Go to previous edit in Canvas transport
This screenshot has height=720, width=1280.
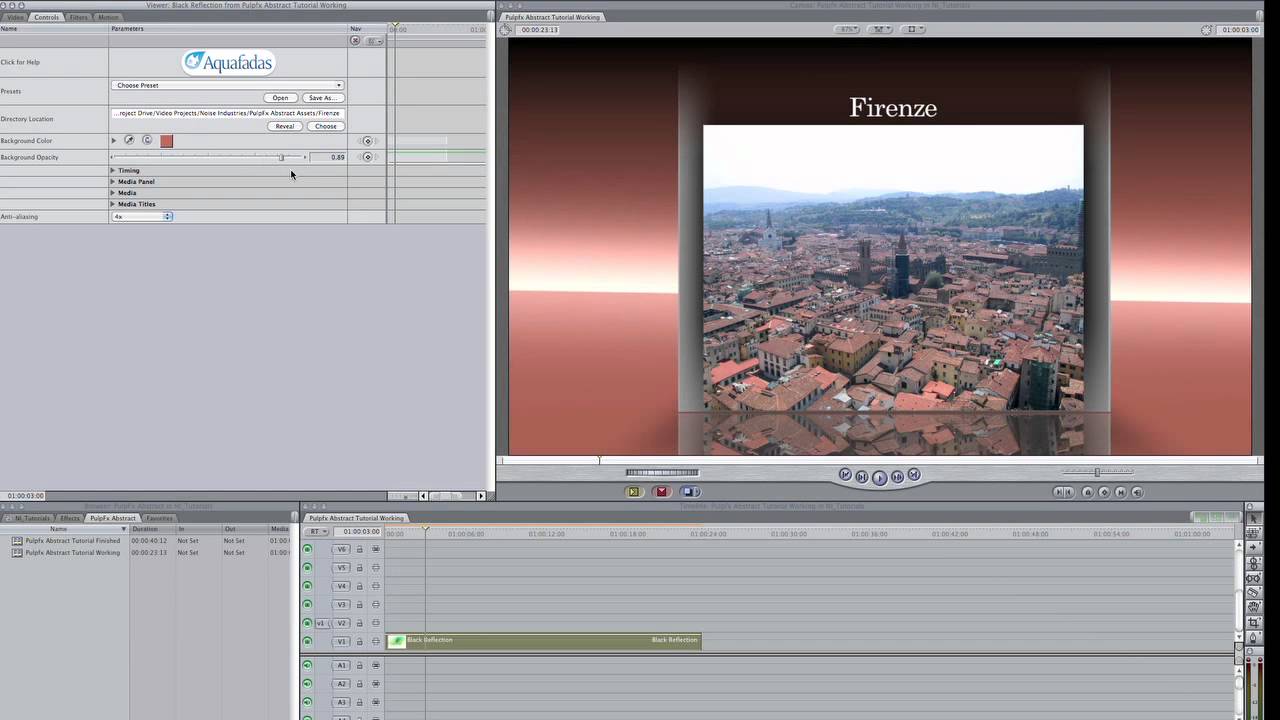click(x=845, y=475)
